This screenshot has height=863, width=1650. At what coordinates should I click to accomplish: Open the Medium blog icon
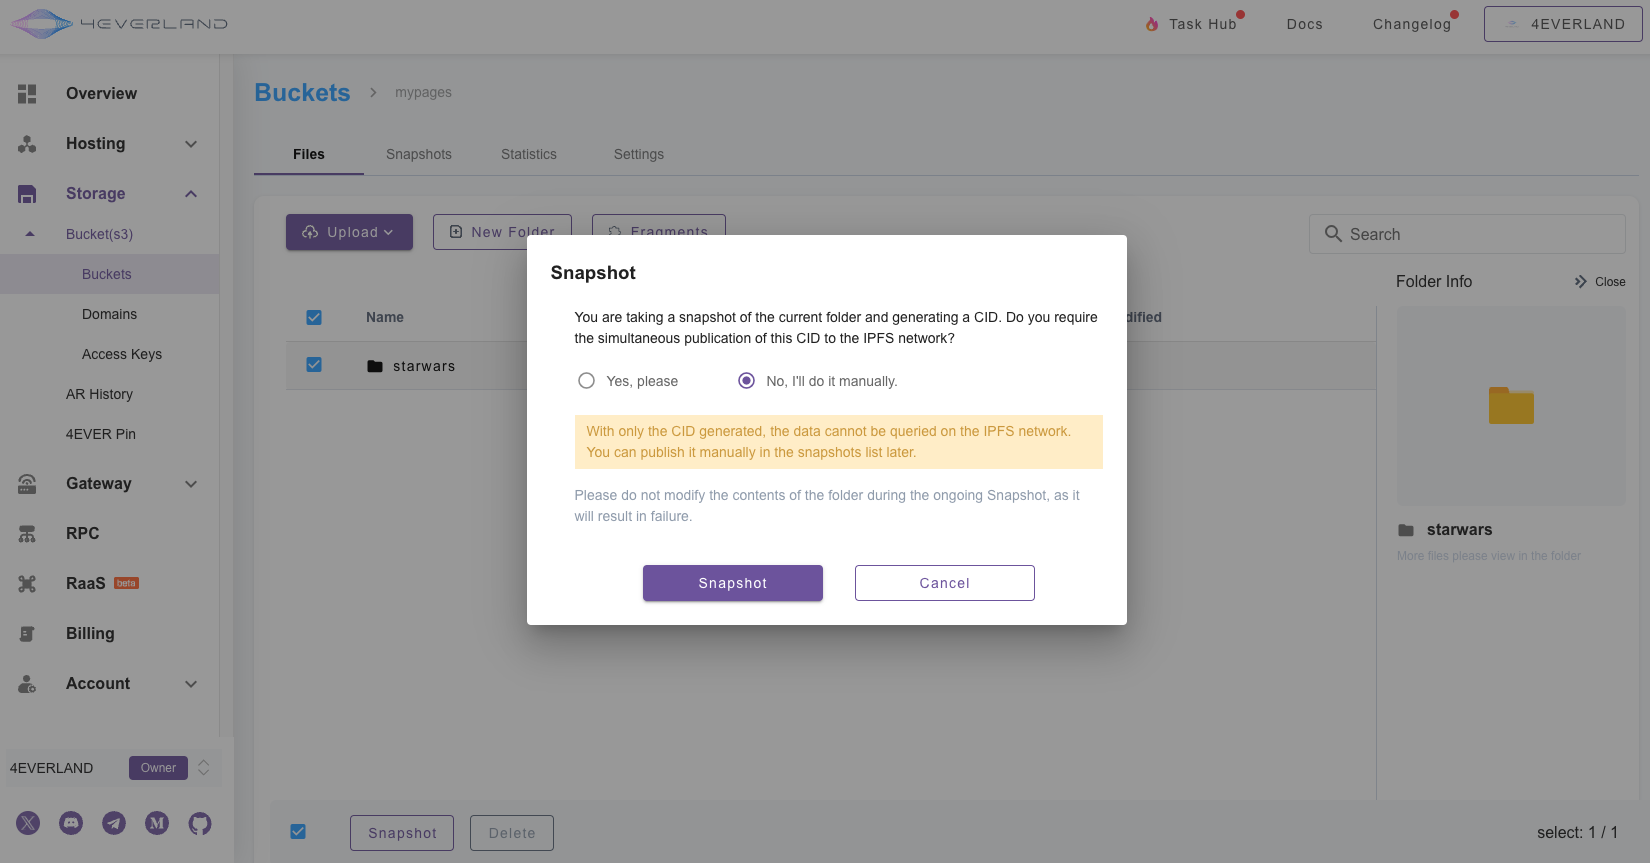click(x=157, y=823)
